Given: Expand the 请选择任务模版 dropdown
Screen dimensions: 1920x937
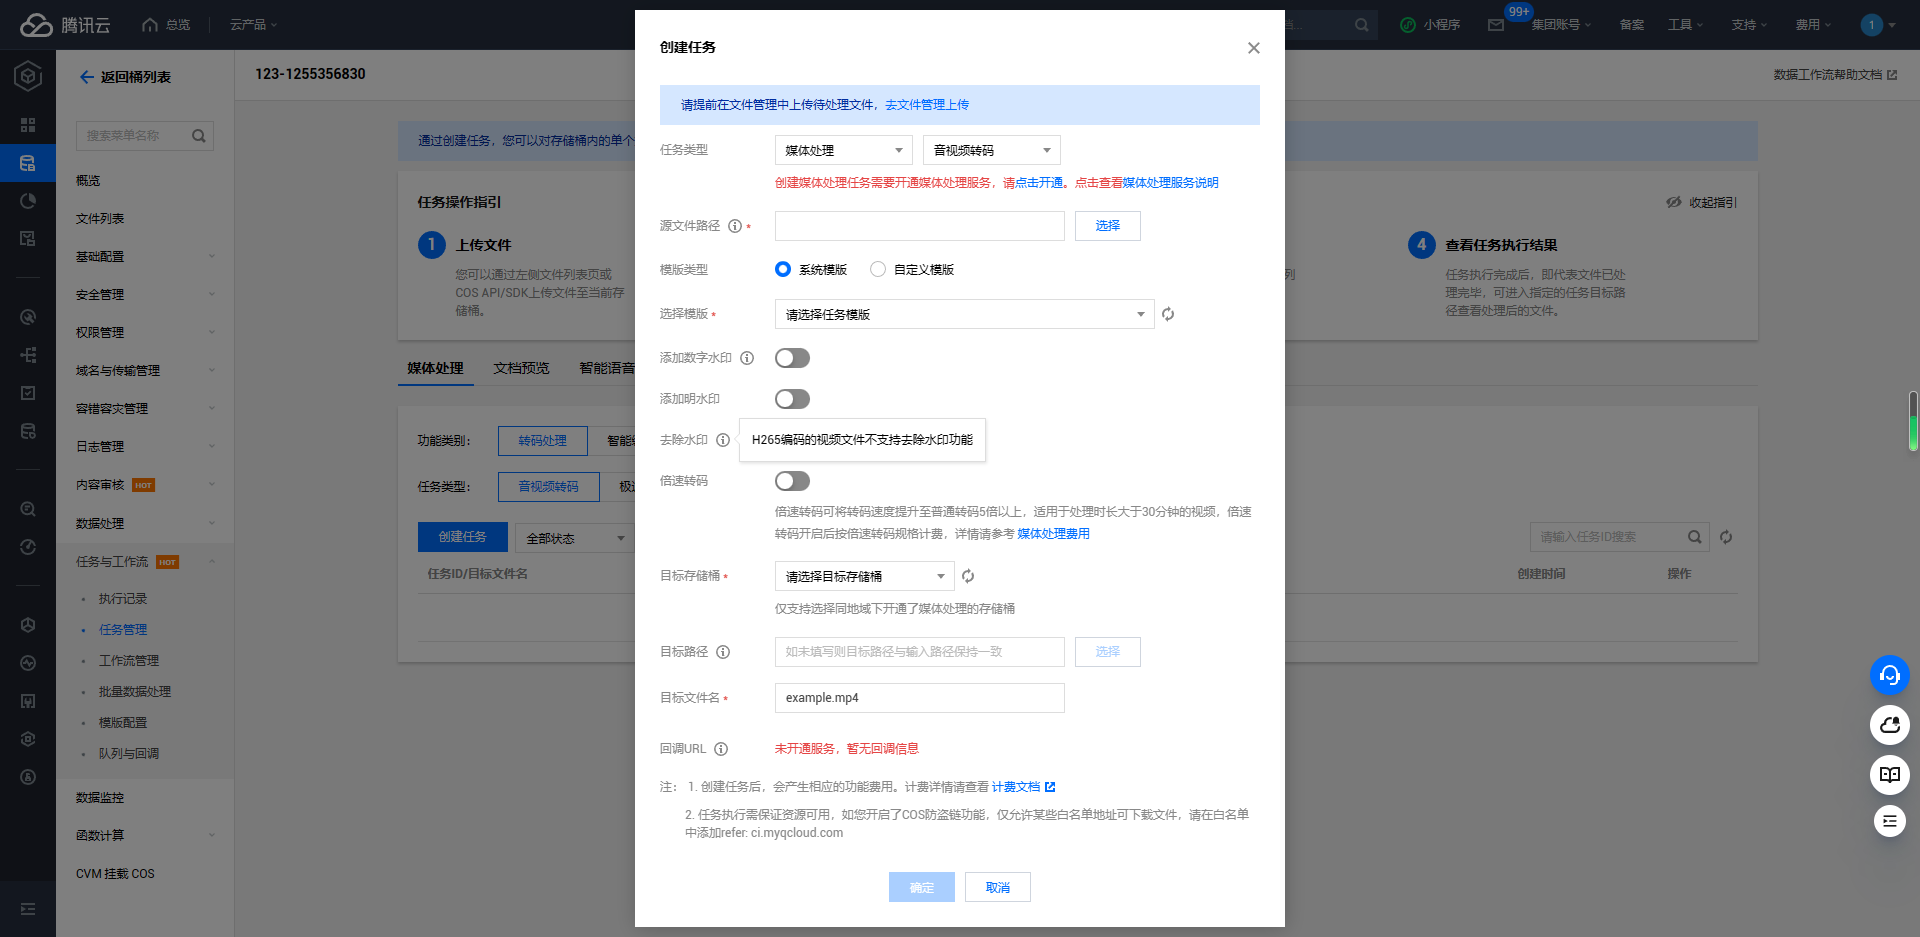Looking at the screenshot, I should (964, 314).
